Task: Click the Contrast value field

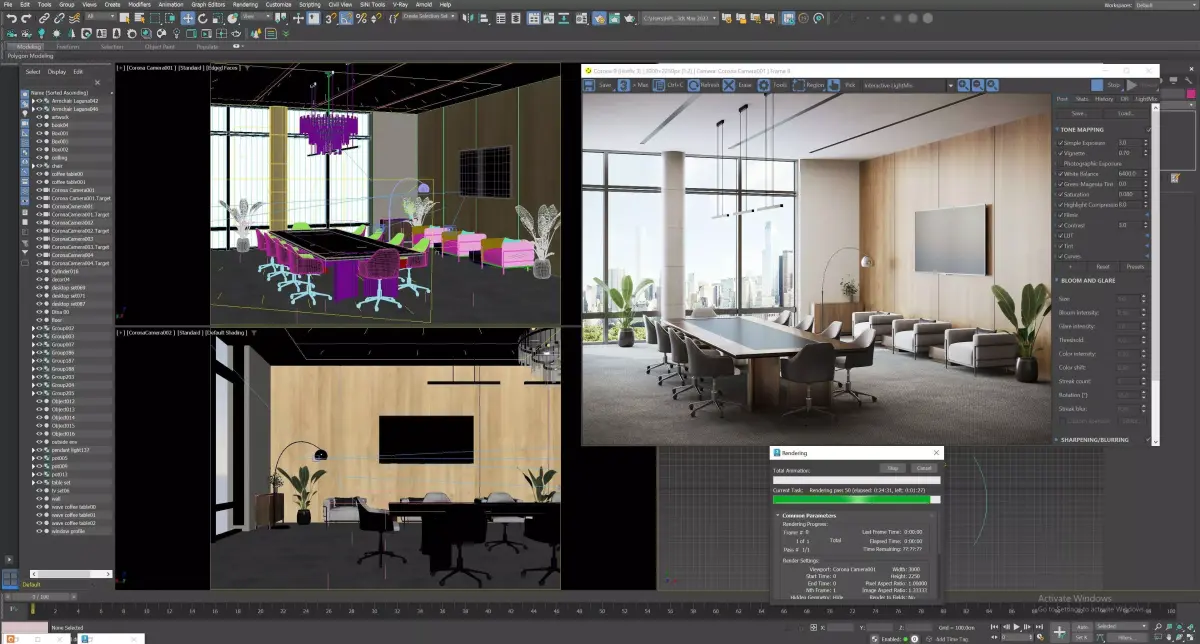Action: tap(1131, 225)
